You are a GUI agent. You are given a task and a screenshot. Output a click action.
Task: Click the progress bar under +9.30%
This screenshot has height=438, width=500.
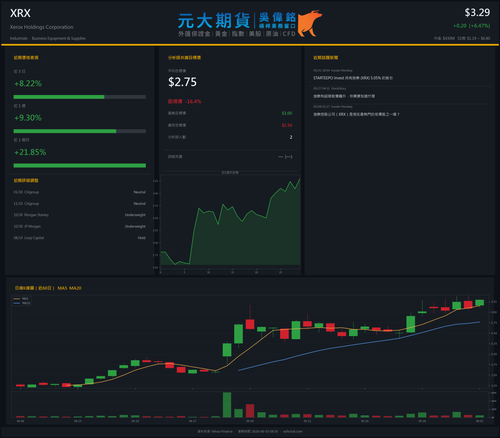tap(80, 131)
